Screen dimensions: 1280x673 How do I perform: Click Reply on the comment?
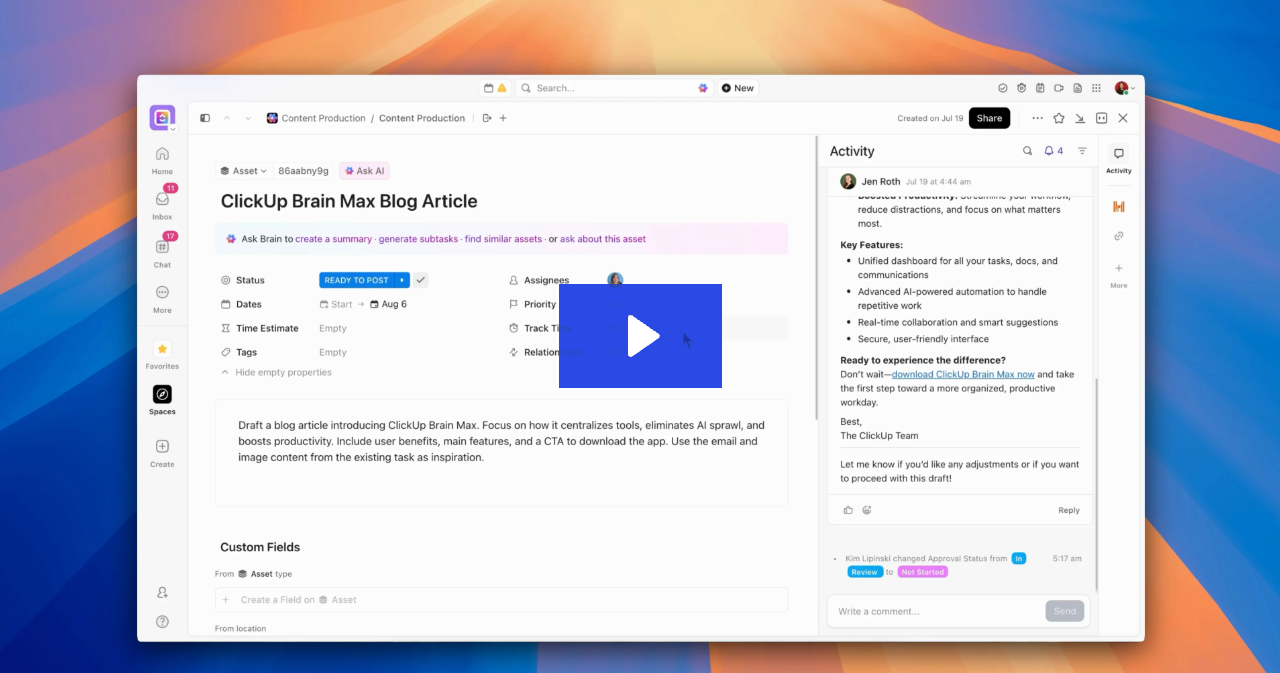tap(1069, 510)
